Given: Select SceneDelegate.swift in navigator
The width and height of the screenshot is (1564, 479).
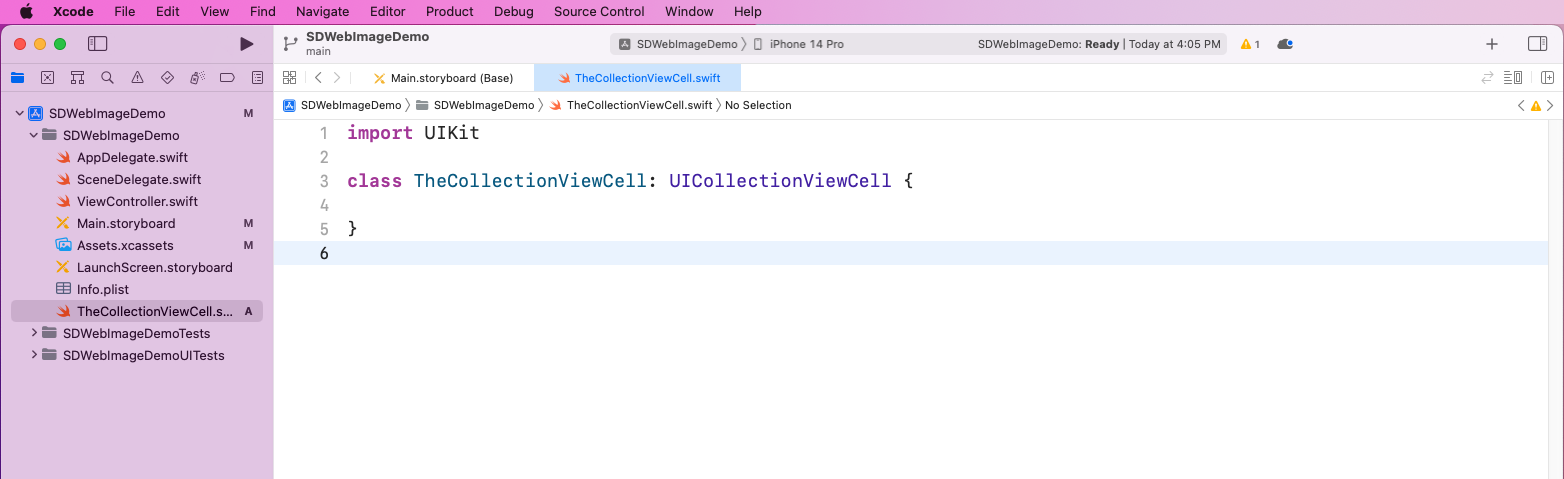Looking at the screenshot, I should pyautogui.click(x=137, y=179).
